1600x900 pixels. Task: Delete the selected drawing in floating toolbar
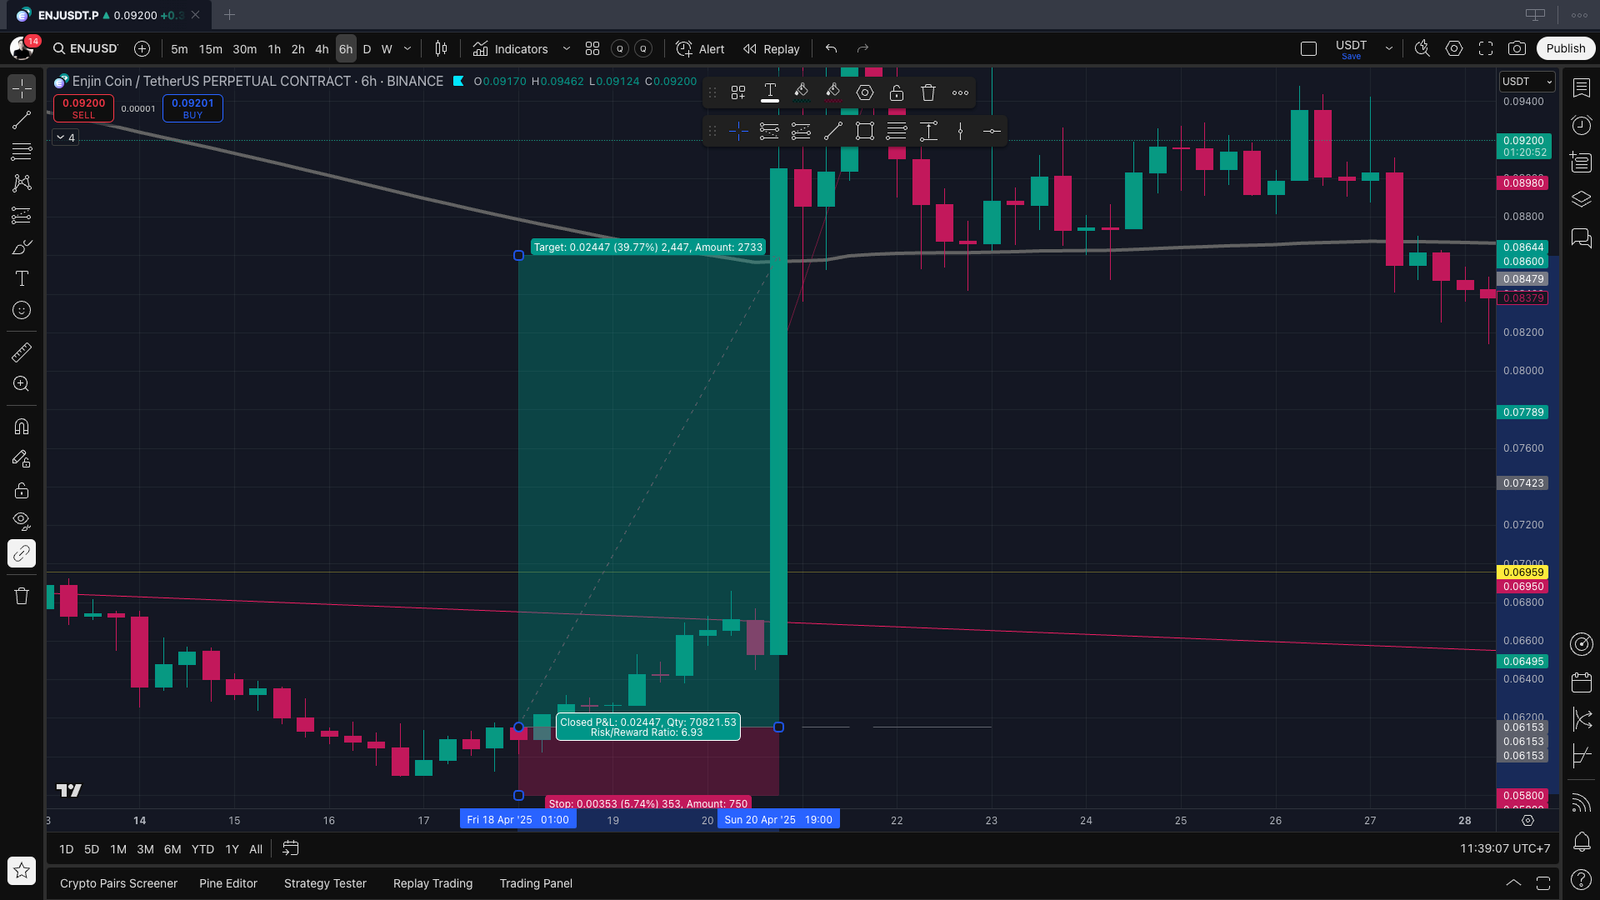pyautogui.click(x=928, y=92)
